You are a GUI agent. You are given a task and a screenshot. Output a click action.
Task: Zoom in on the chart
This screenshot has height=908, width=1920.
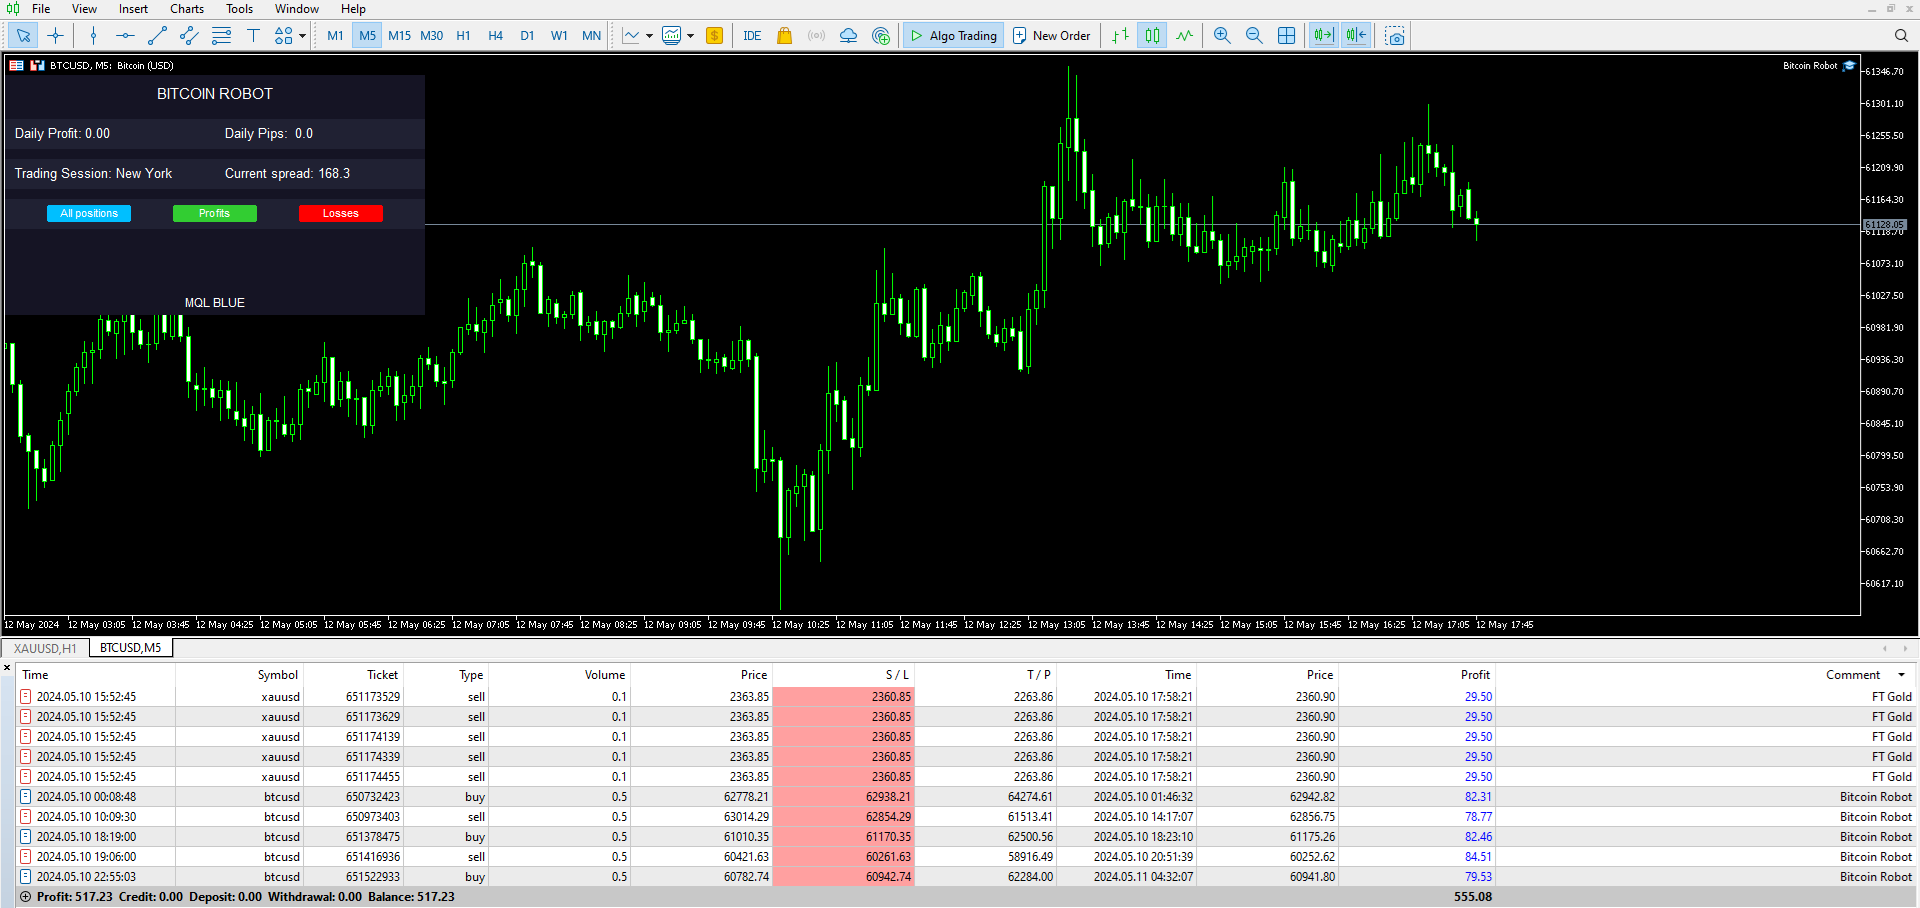click(x=1222, y=36)
